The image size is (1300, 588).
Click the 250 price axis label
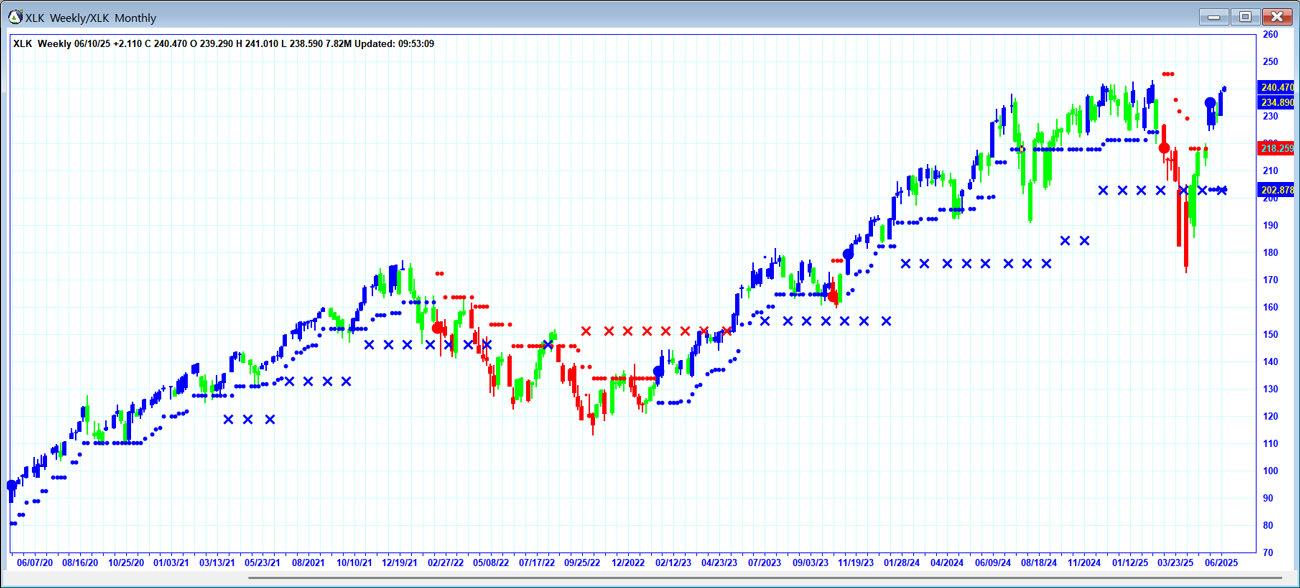[x=1271, y=62]
